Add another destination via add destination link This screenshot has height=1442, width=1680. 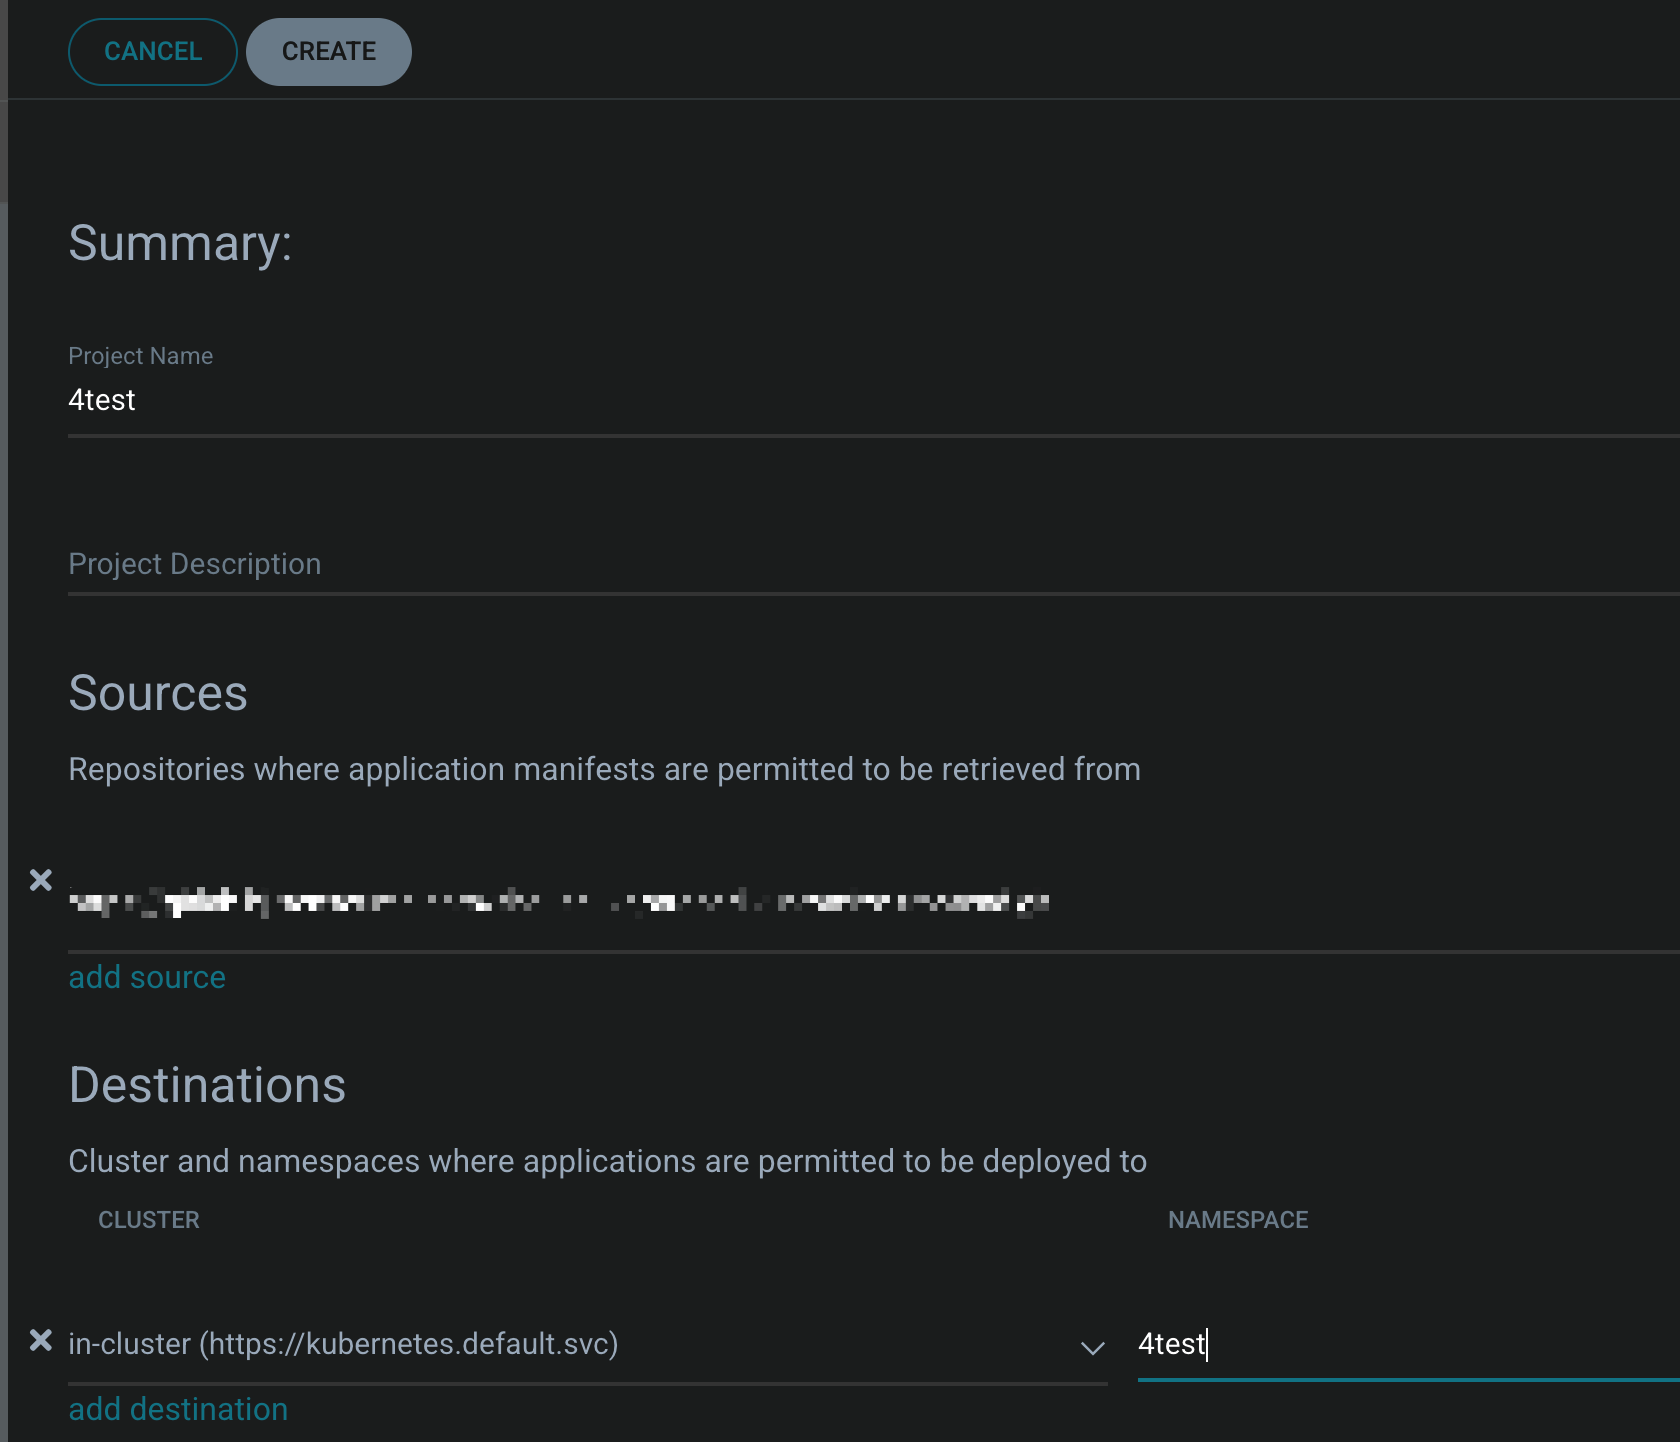(178, 1409)
